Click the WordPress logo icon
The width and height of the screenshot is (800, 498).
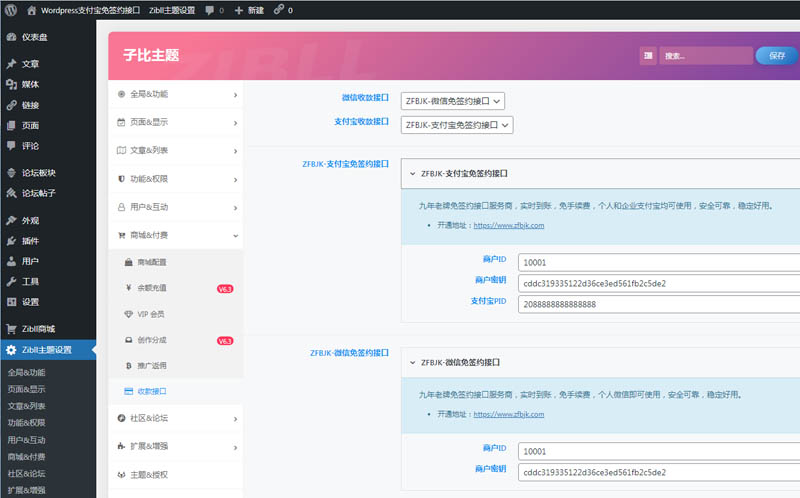[11, 10]
